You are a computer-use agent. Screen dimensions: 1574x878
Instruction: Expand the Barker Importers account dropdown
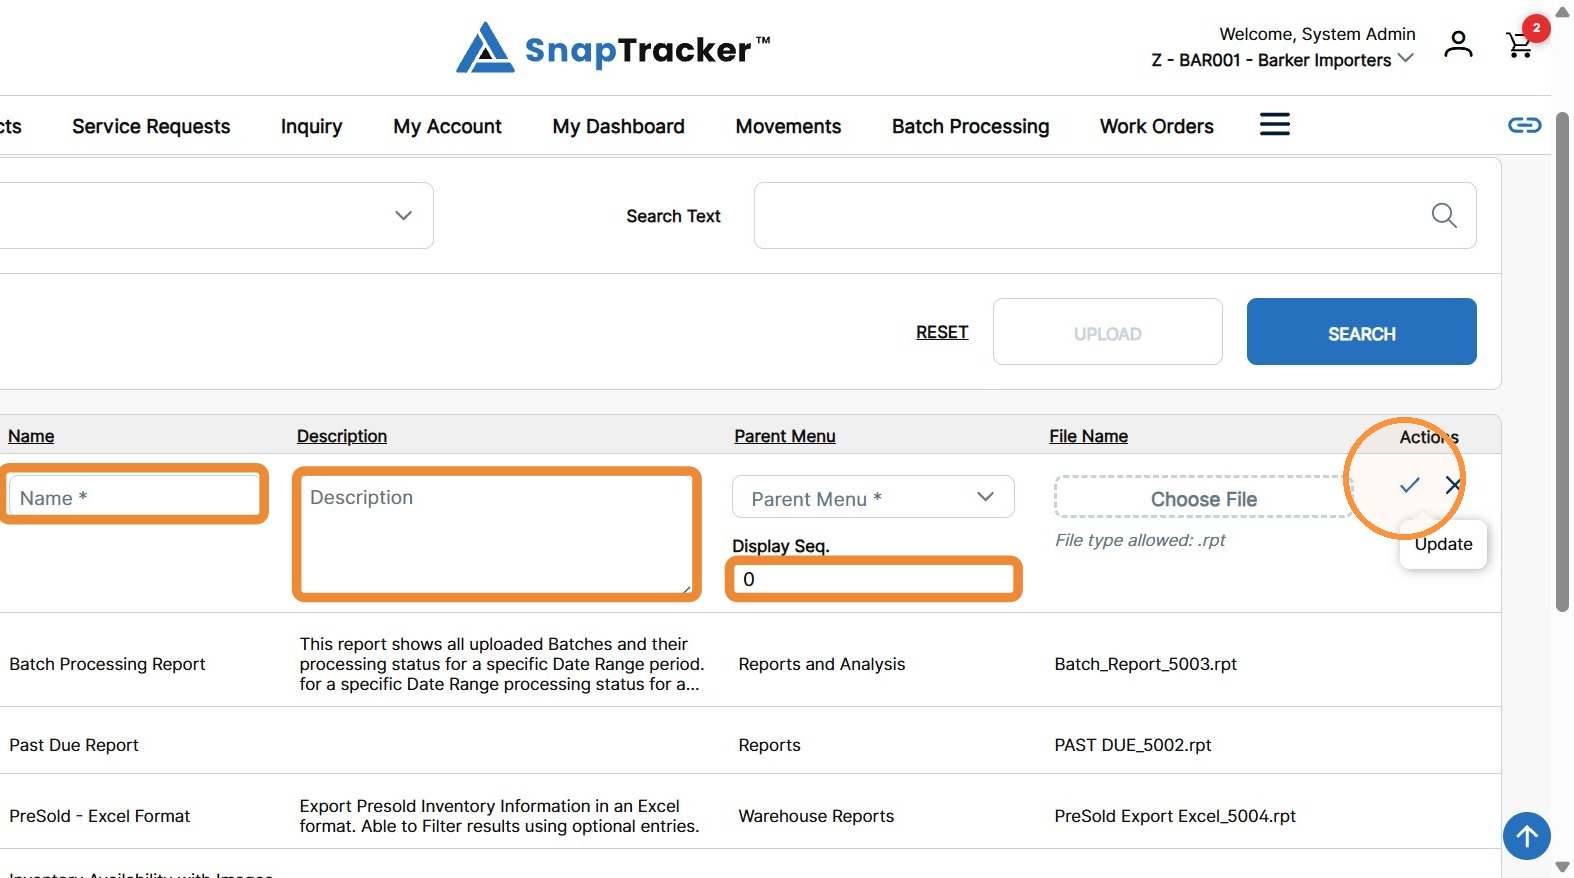click(x=1282, y=60)
